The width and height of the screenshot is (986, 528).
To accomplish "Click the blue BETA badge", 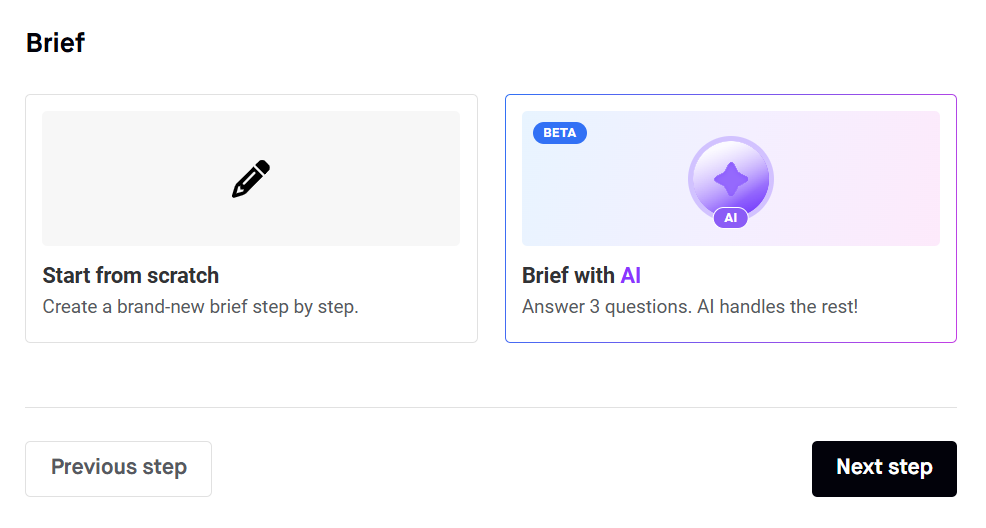I will (x=560, y=133).
